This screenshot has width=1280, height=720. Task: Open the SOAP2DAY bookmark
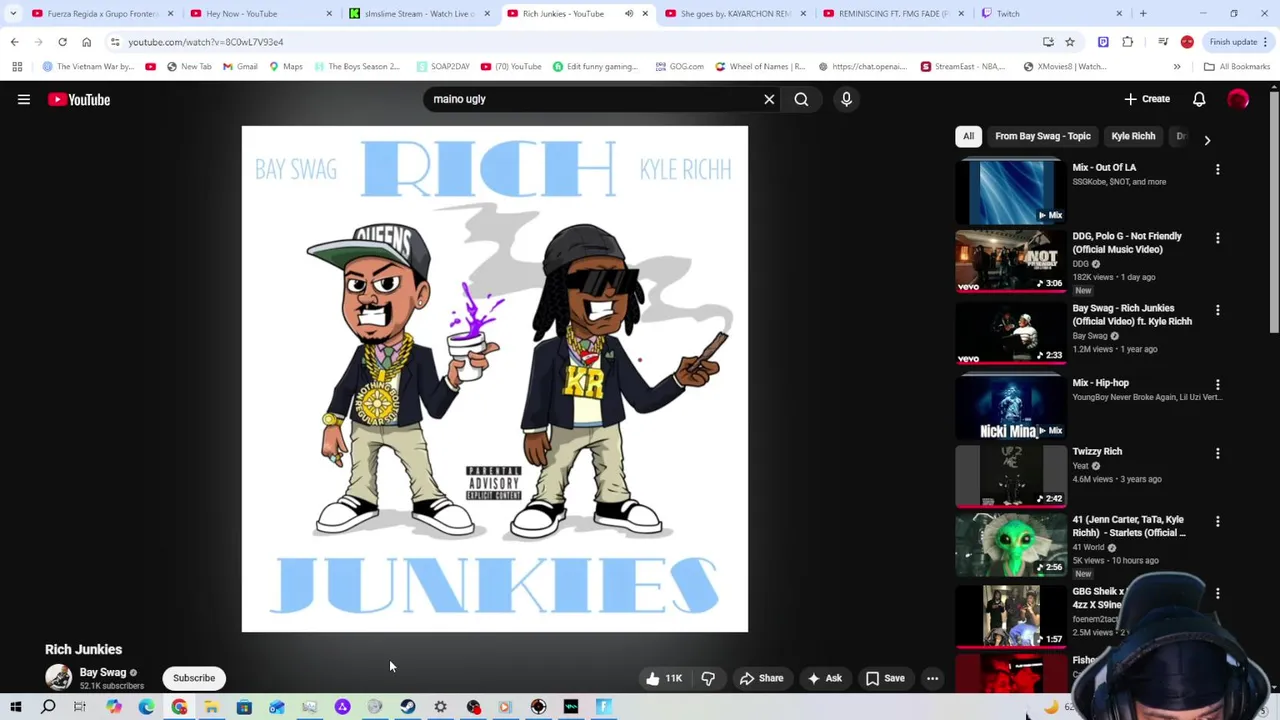coord(443,67)
